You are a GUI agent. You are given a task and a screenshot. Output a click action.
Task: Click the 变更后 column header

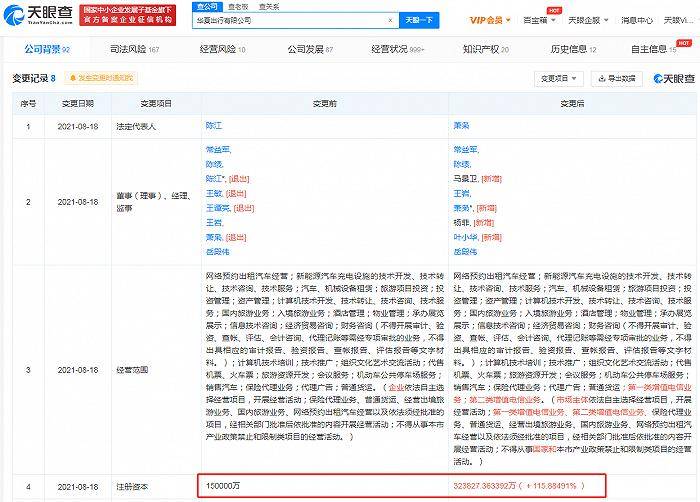572,104
